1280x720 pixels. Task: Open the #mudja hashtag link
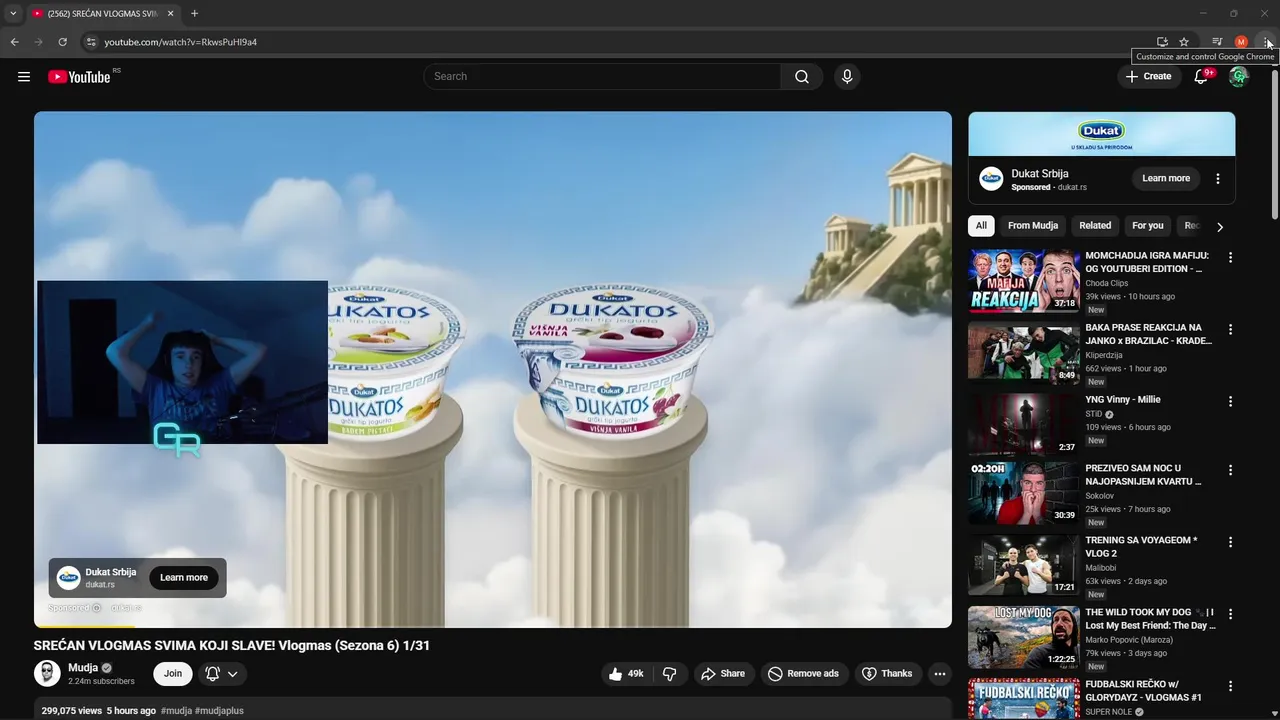[176, 711]
